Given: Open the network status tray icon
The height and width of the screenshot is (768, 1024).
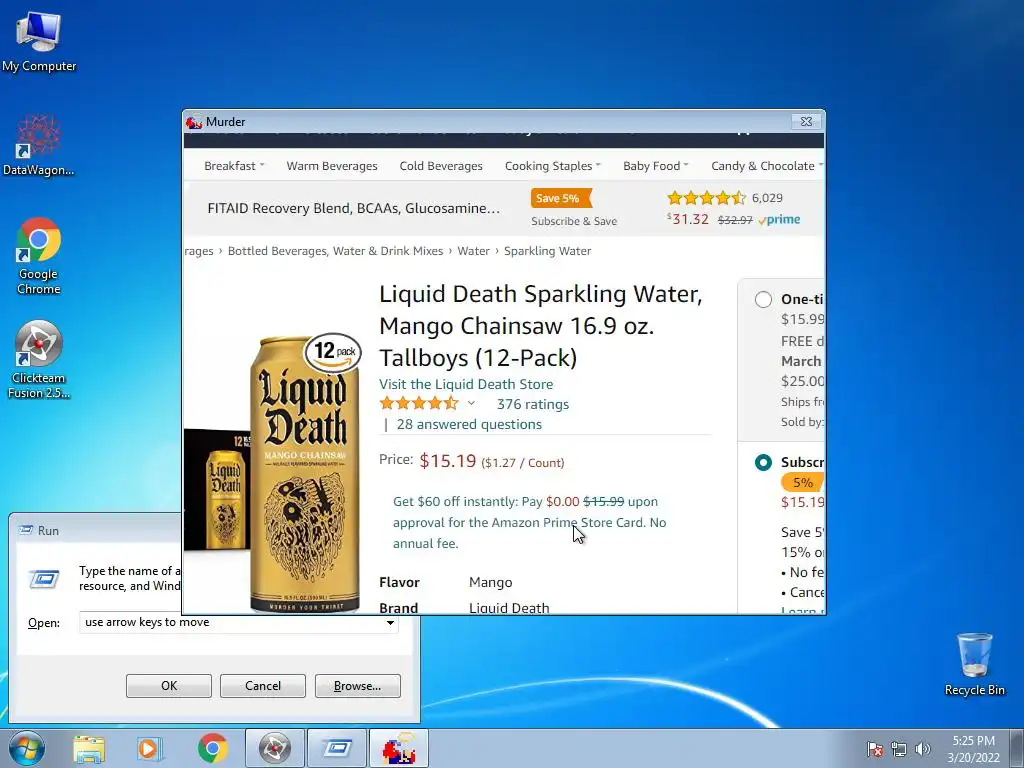Looking at the screenshot, I should 899,750.
